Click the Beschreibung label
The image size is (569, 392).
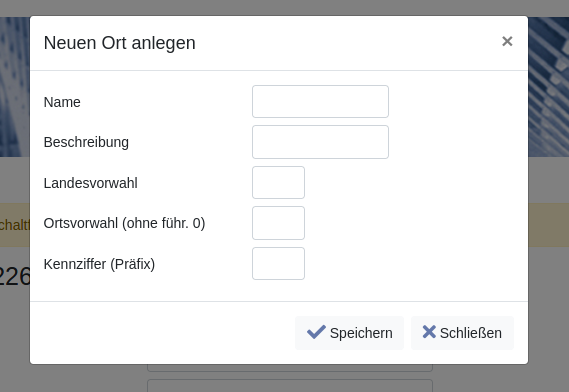(x=86, y=142)
